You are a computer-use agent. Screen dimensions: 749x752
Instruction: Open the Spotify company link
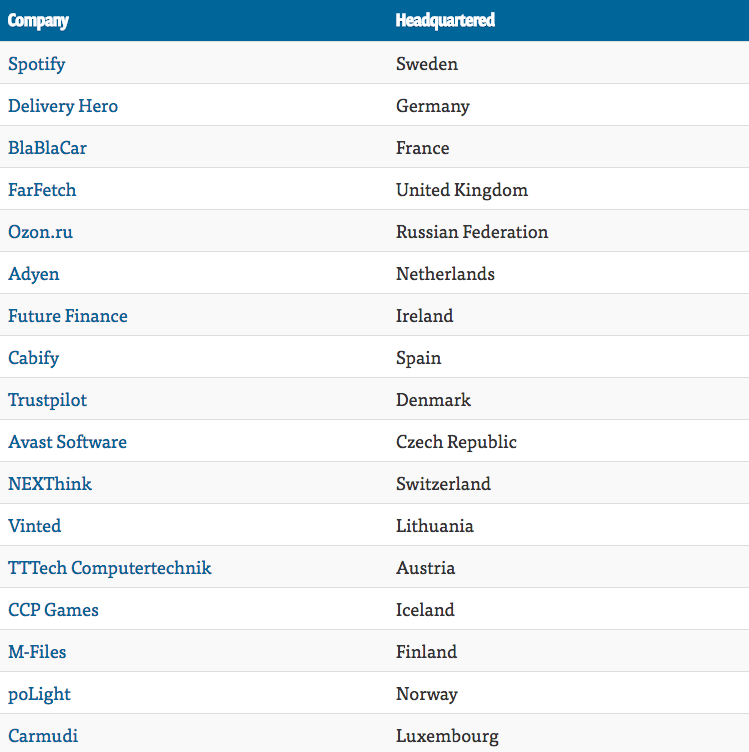pos(37,64)
